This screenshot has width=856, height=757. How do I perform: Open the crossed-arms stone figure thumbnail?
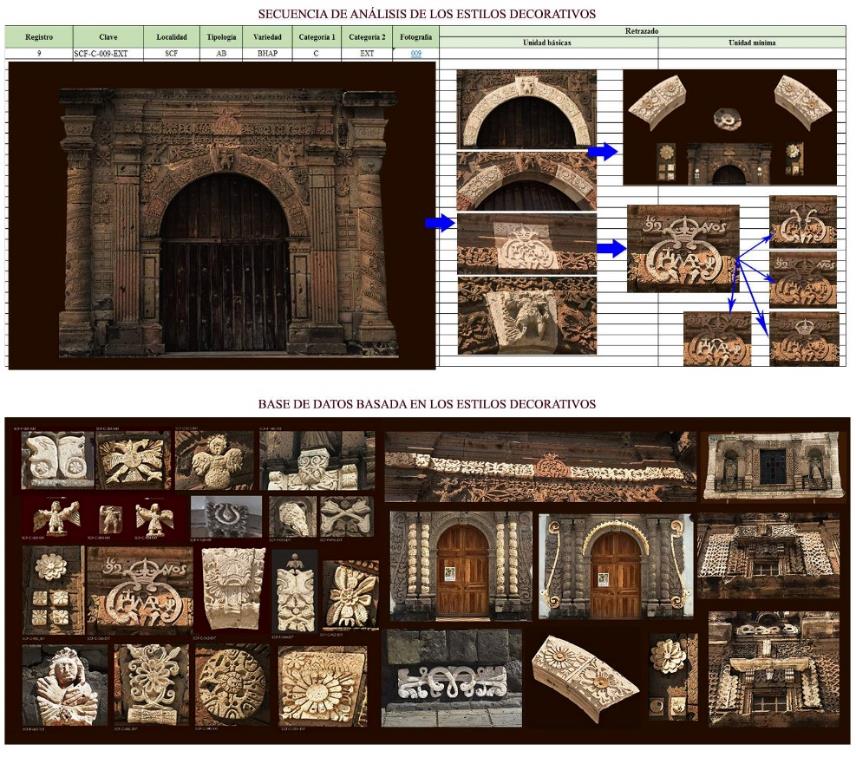pyautogui.click(x=64, y=685)
